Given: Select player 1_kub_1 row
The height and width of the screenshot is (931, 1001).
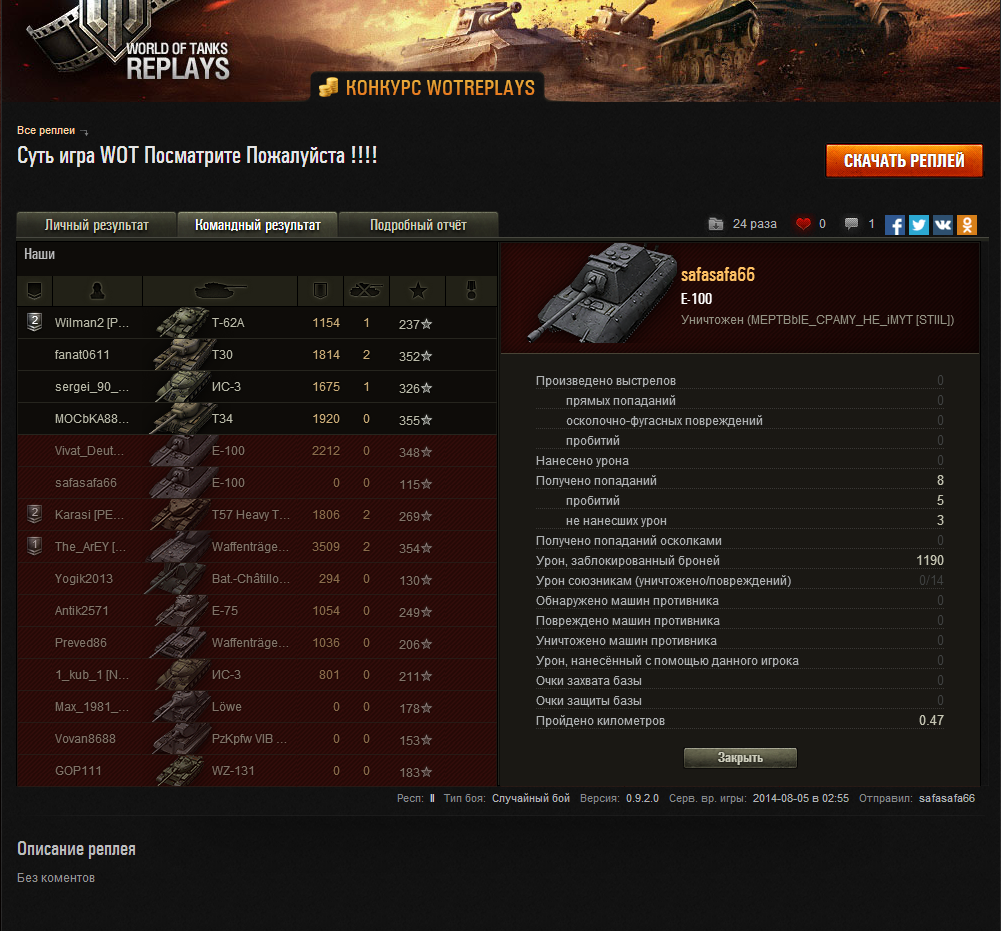Looking at the screenshot, I should click(x=257, y=674).
